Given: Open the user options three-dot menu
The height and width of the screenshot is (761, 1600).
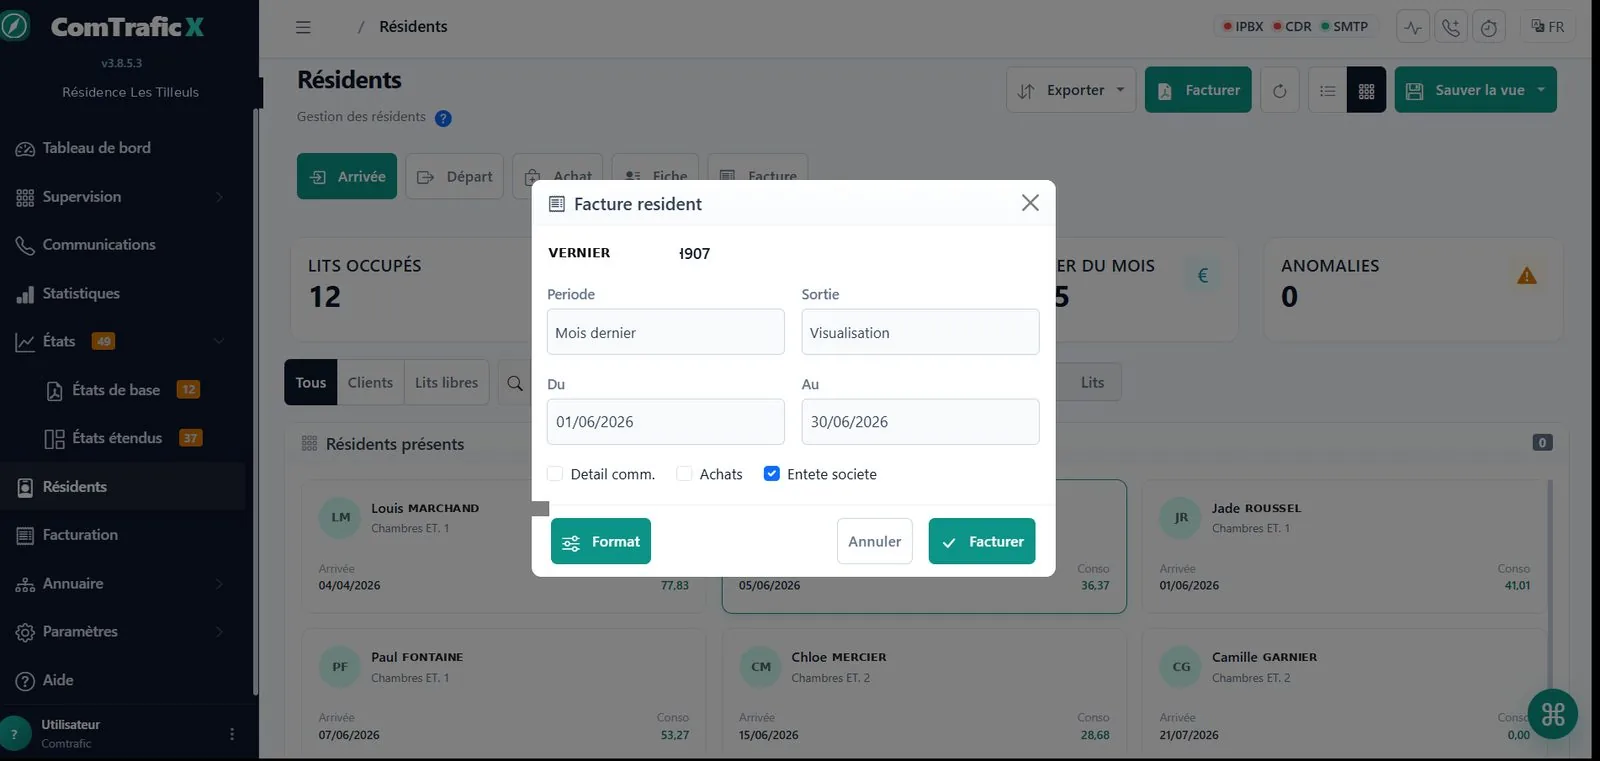Looking at the screenshot, I should (232, 734).
